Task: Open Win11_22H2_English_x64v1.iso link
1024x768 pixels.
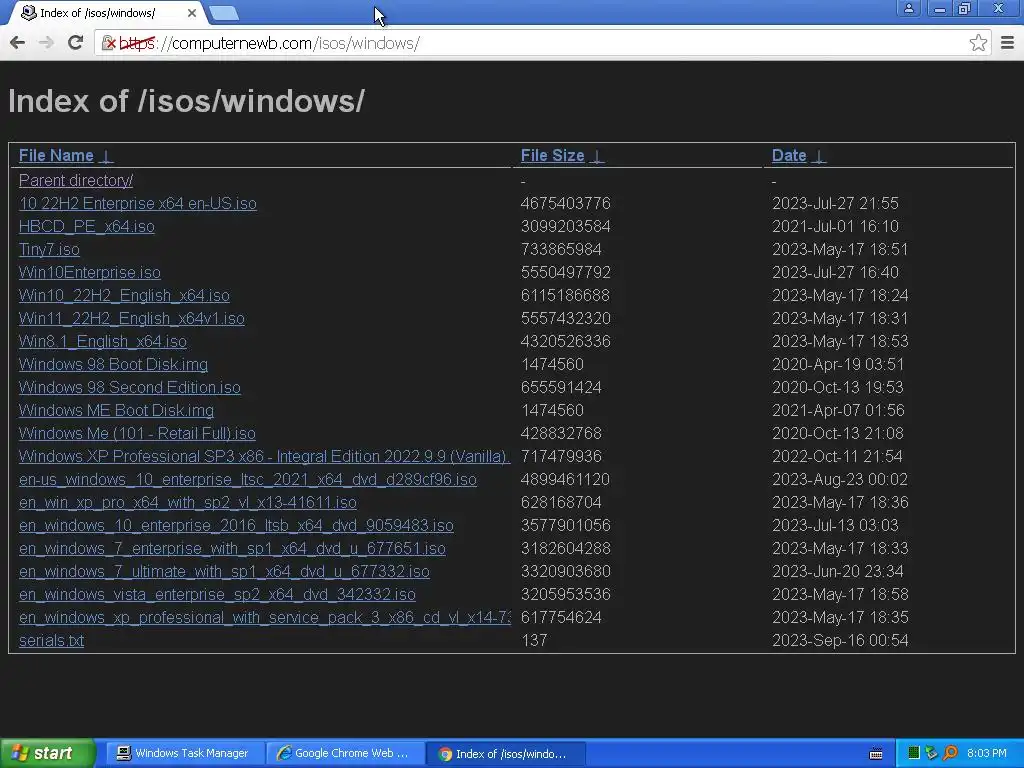Action: tap(132, 318)
